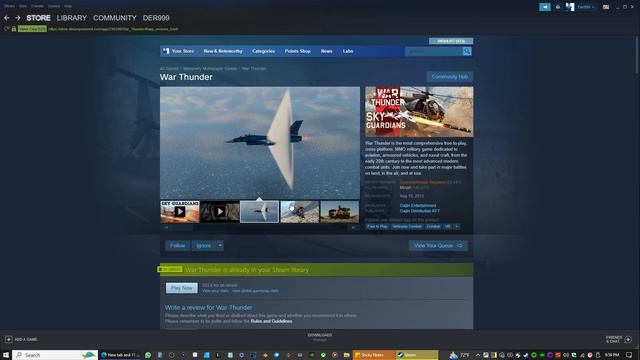This screenshot has width=640, height=360.
Task: Click the thumbnail strip scrollbar
Action: point(260,227)
